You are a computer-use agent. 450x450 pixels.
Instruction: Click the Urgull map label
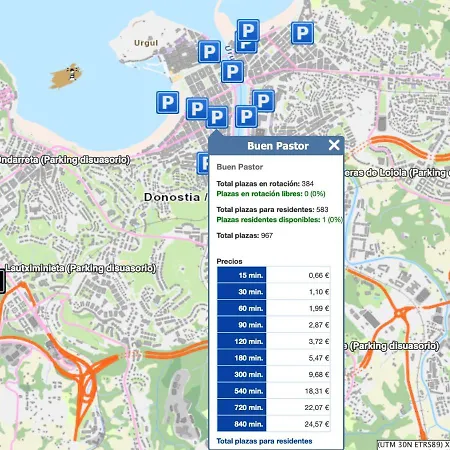point(146,43)
